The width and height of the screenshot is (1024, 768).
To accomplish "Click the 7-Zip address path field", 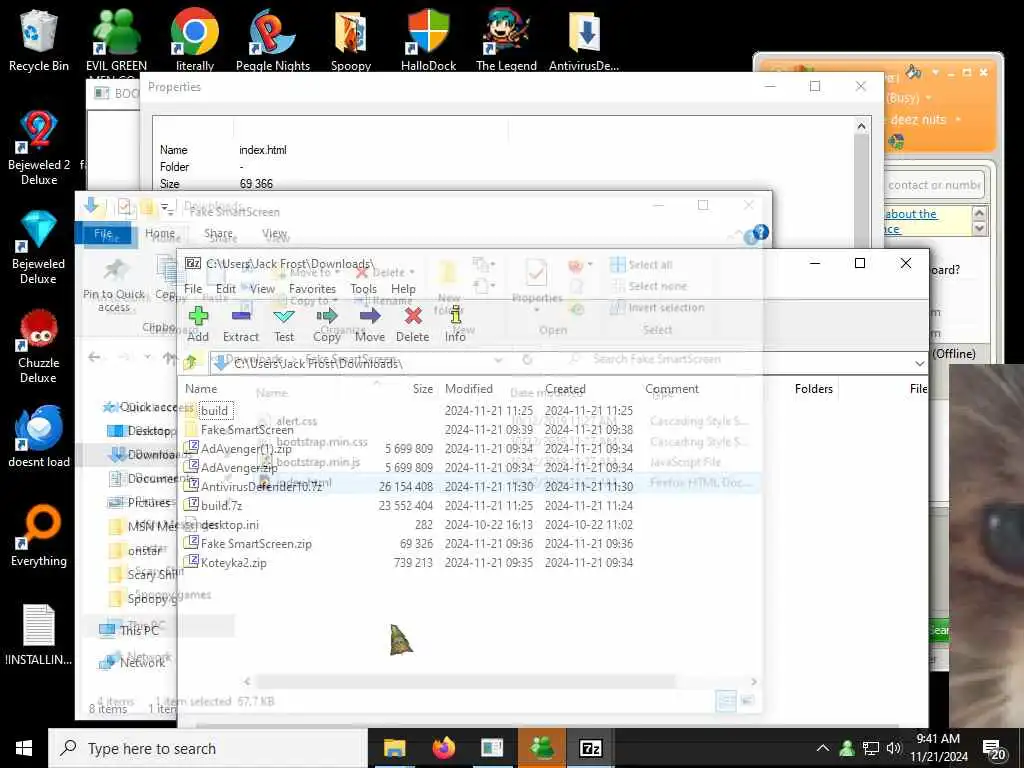I will 562,363.
